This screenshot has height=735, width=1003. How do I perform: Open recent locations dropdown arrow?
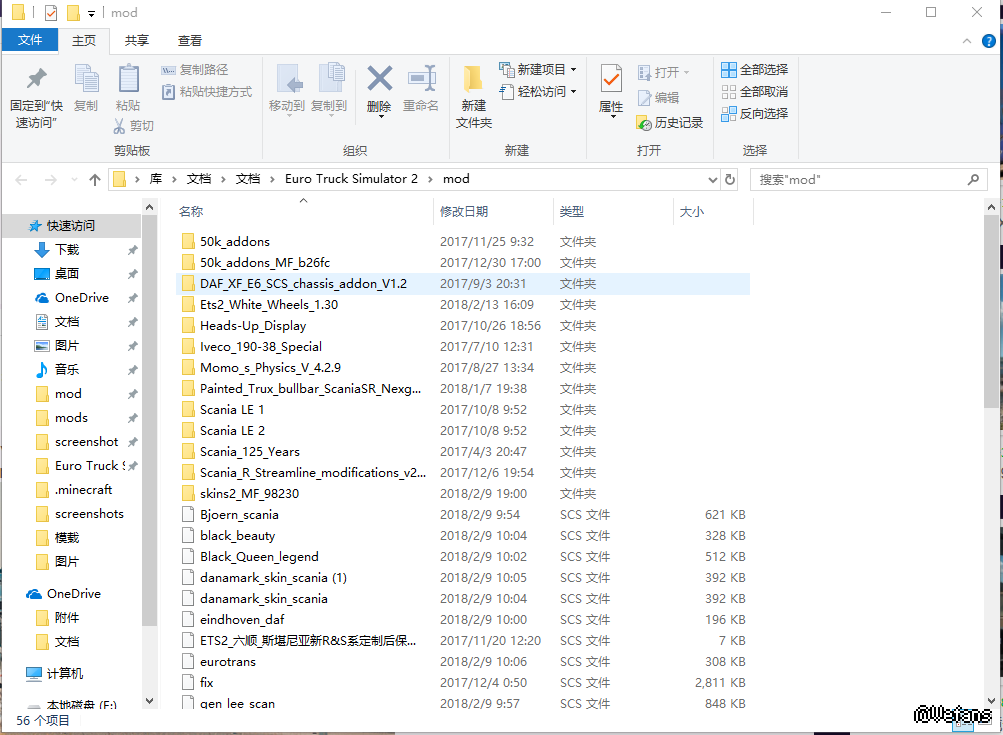74,180
